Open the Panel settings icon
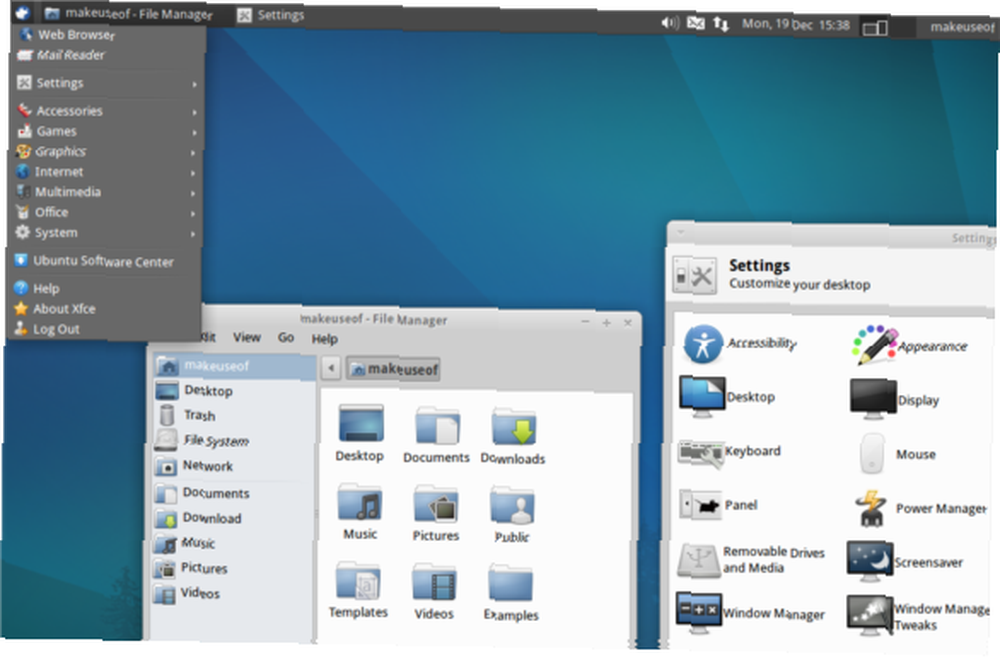Screen dimensions: 1000x658 click(x=700, y=505)
